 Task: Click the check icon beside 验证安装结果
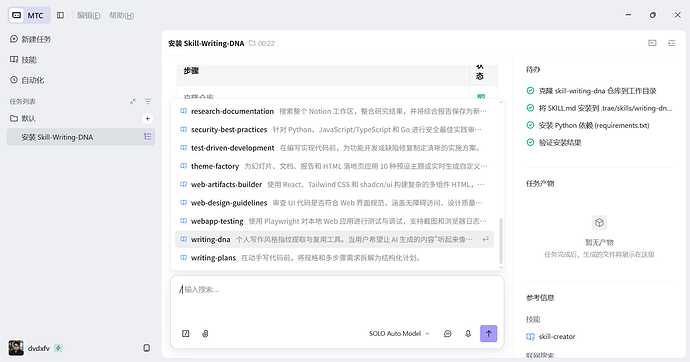click(530, 143)
